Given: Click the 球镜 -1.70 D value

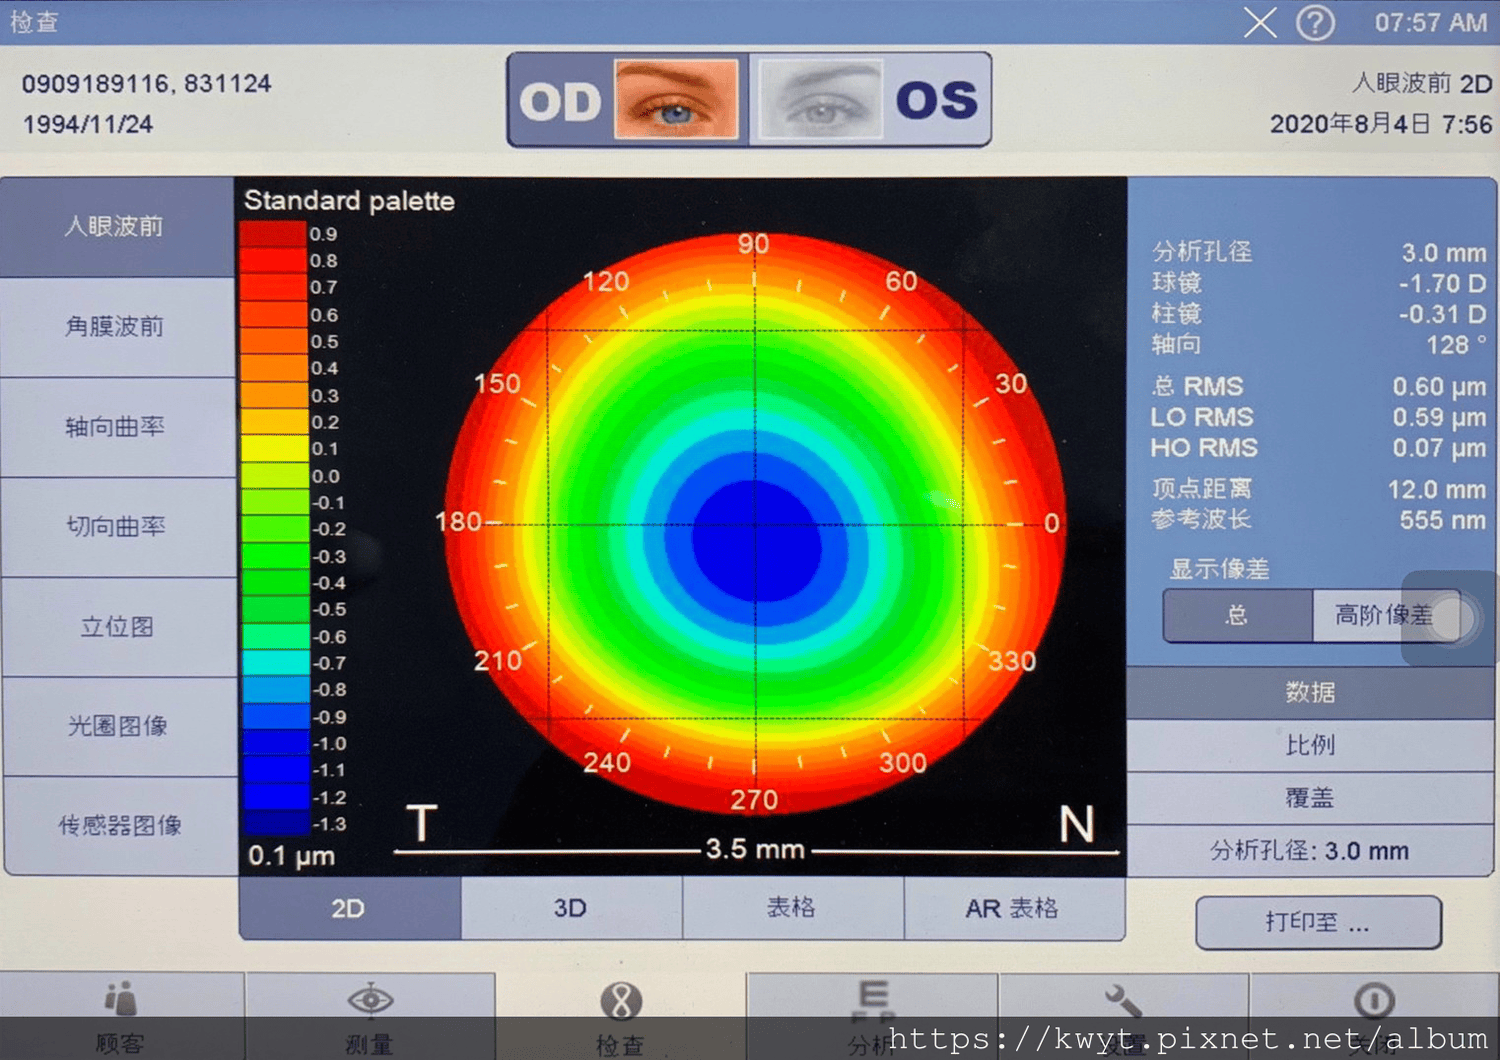Looking at the screenshot, I should click(1442, 284).
